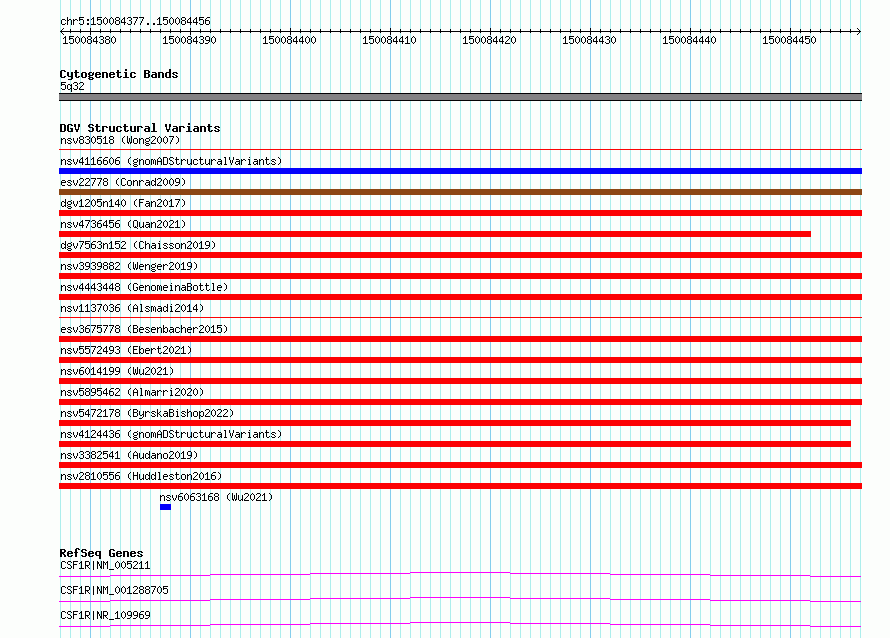Select label nsv5572493 (Ebert2021)
This screenshot has height=638, width=890.
click(x=126, y=350)
